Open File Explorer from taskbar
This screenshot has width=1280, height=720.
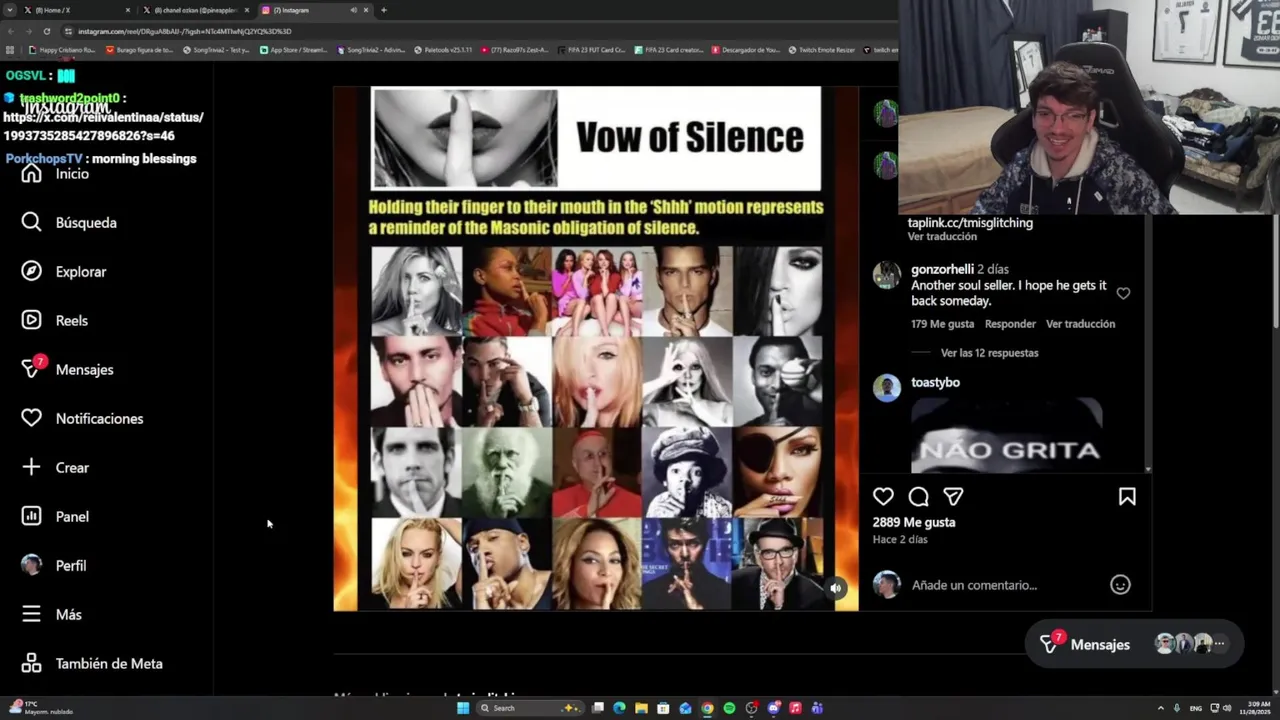click(641, 708)
